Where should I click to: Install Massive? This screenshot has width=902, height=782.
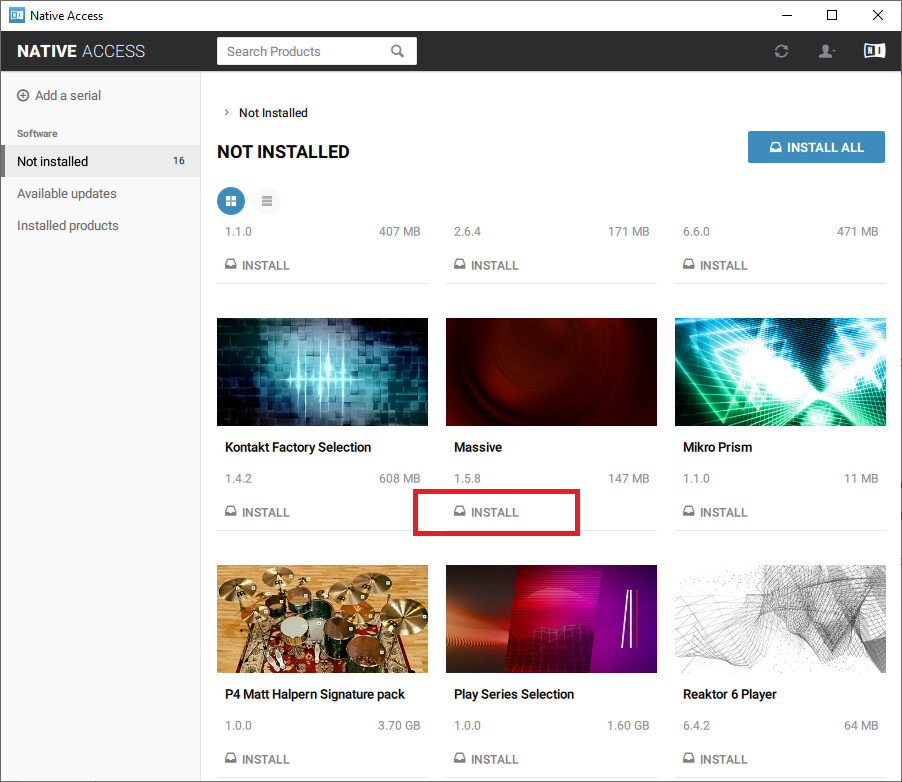pyautogui.click(x=486, y=512)
